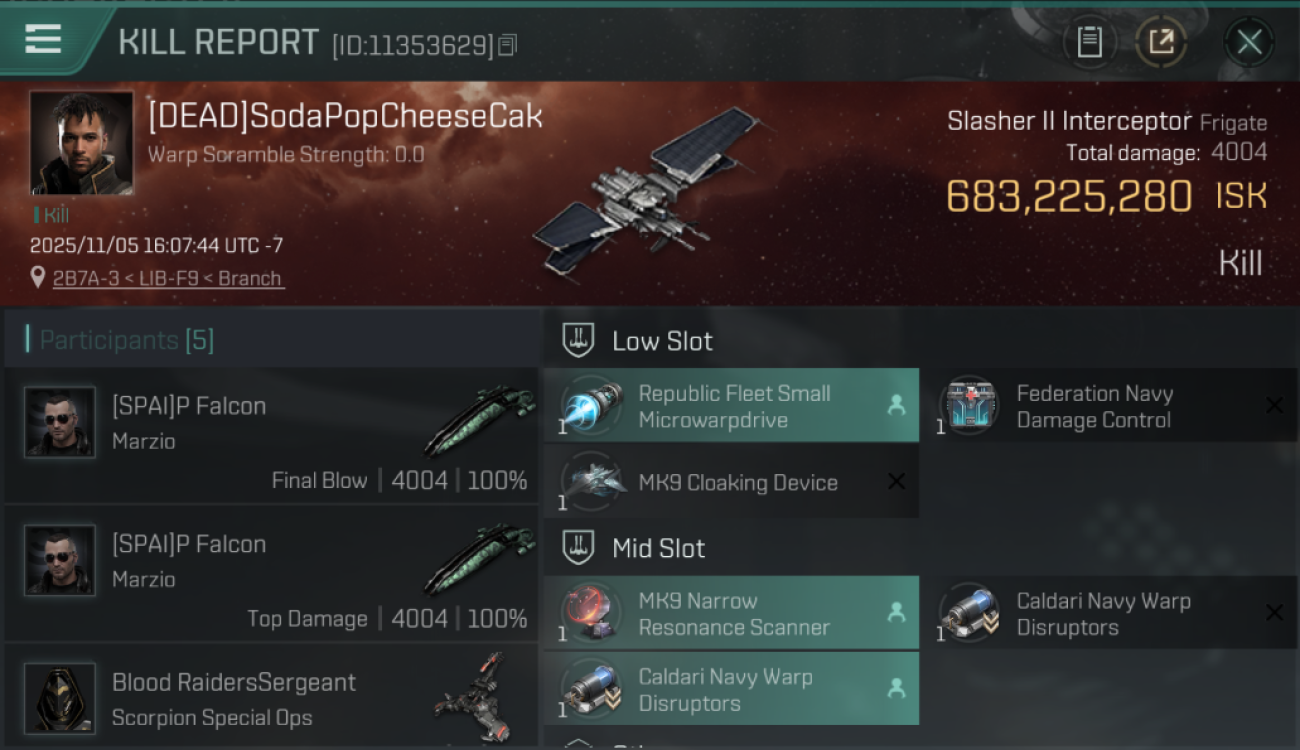The height and width of the screenshot is (750, 1300).
Task: Collapse the Low Slot section
Action: pyautogui.click(x=920, y=340)
